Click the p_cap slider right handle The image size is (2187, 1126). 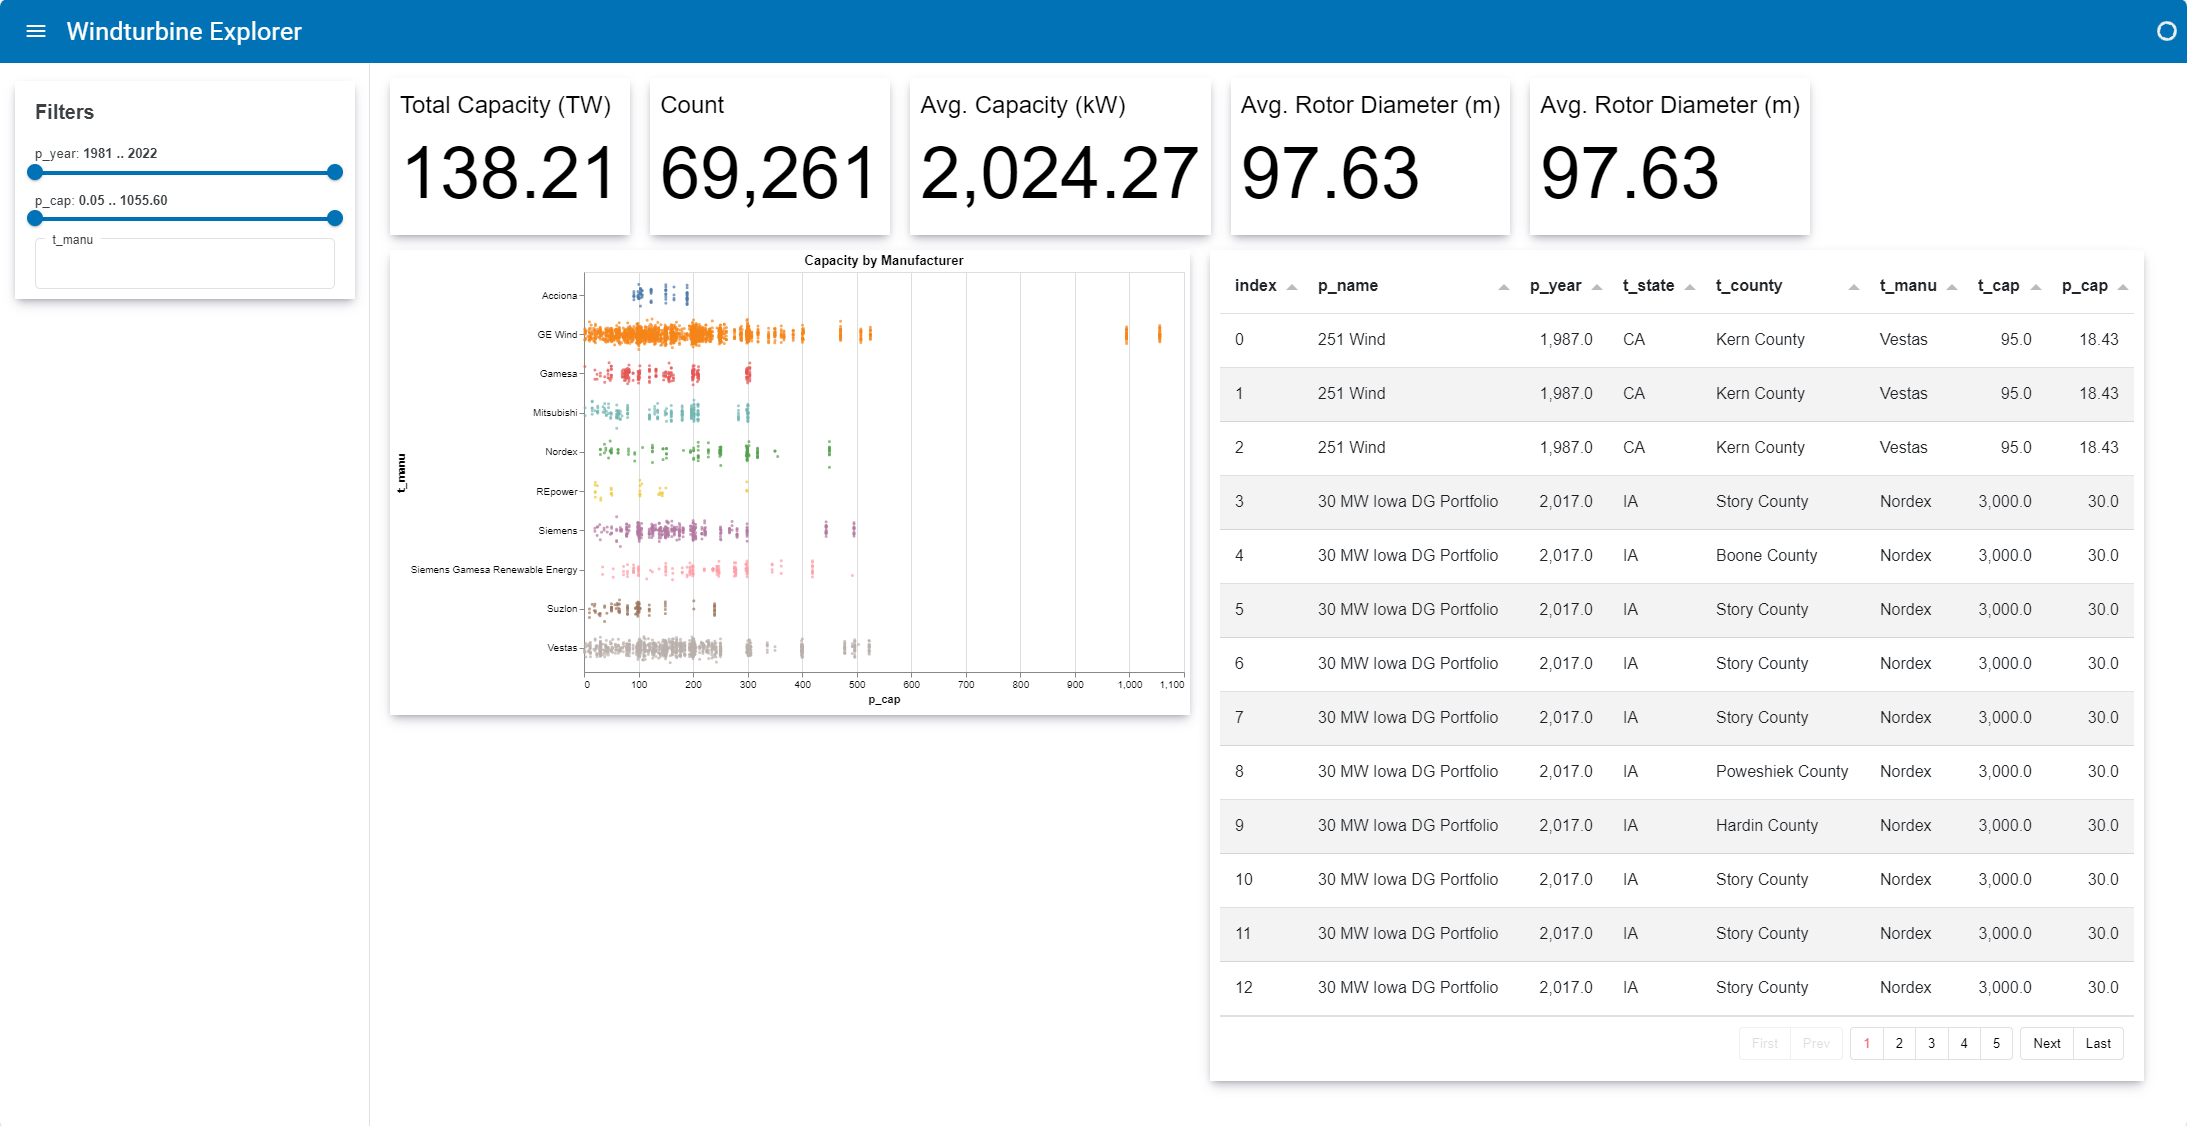335,218
